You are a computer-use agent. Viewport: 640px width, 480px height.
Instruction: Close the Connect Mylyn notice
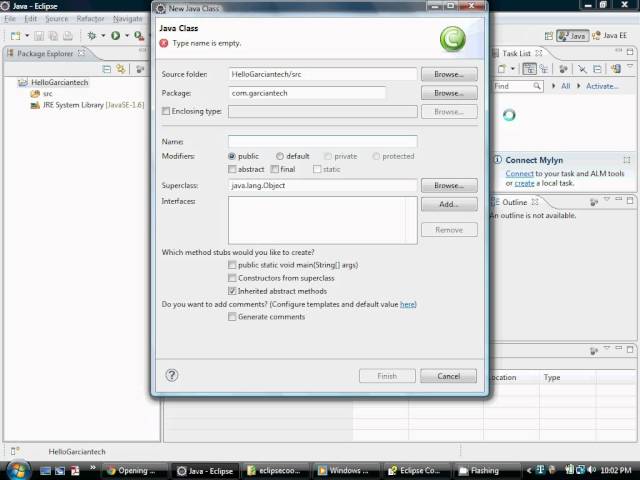[x=627, y=160]
